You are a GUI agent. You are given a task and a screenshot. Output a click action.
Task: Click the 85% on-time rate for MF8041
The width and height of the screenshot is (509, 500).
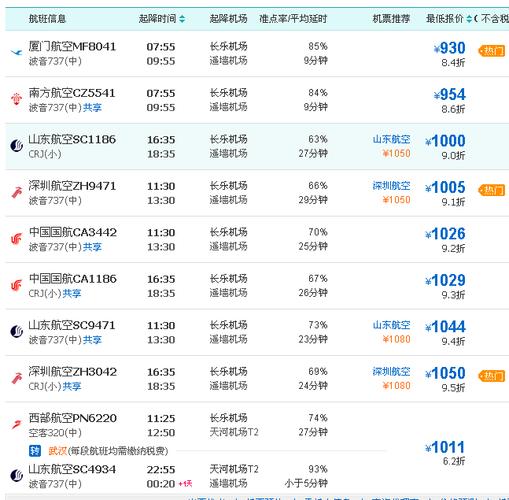click(318, 46)
